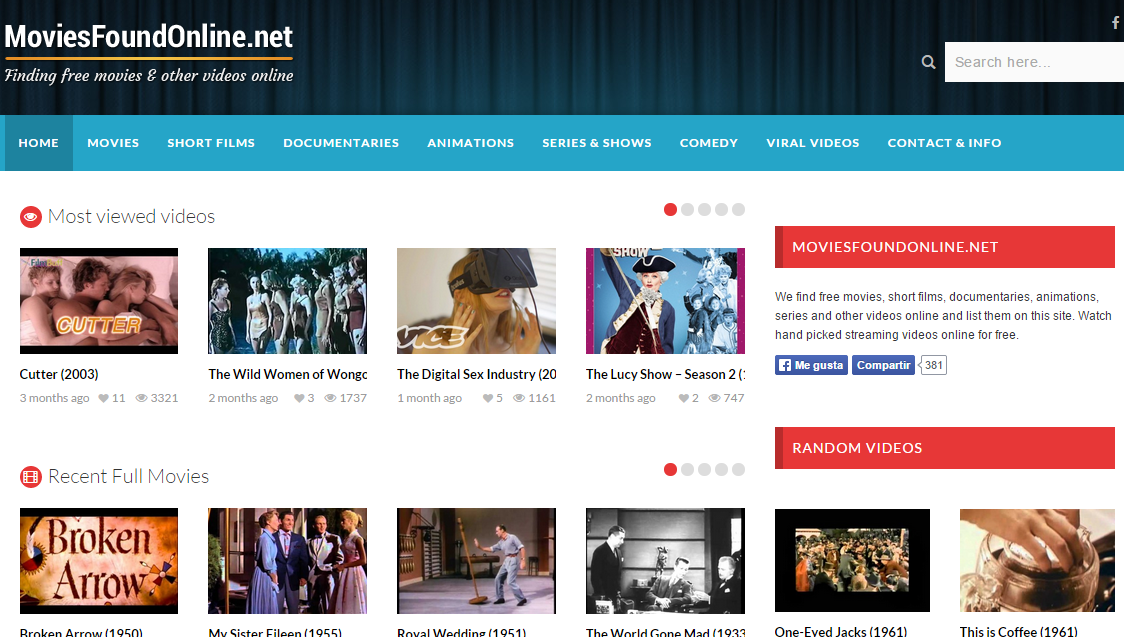Open the Viral Videos menu
Viewport: 1124px width, 640px height.
(813, 143)
